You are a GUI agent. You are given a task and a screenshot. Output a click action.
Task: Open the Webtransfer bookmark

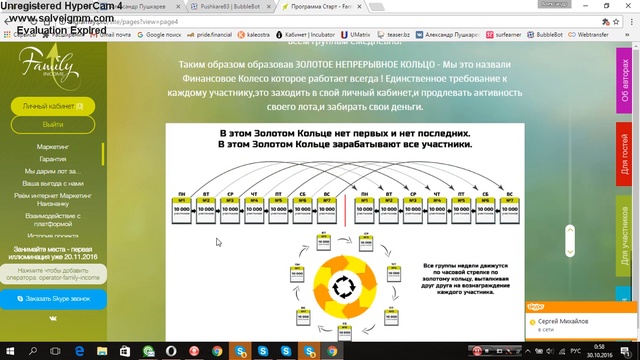(588, 35)
